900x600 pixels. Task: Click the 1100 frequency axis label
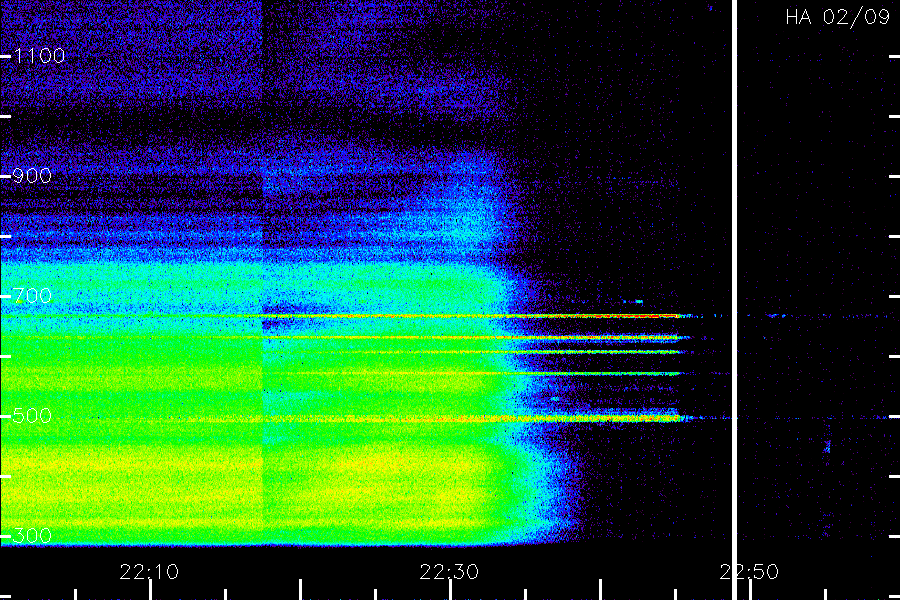click(x=39, y=56)
